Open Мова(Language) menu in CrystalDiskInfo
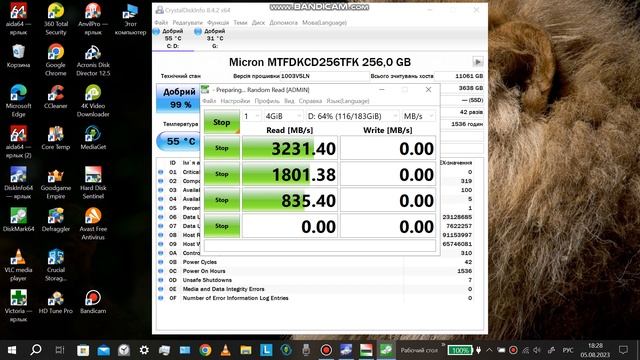Image resolution: width=640 pixels, height=360 pixels. coord(324,22)
